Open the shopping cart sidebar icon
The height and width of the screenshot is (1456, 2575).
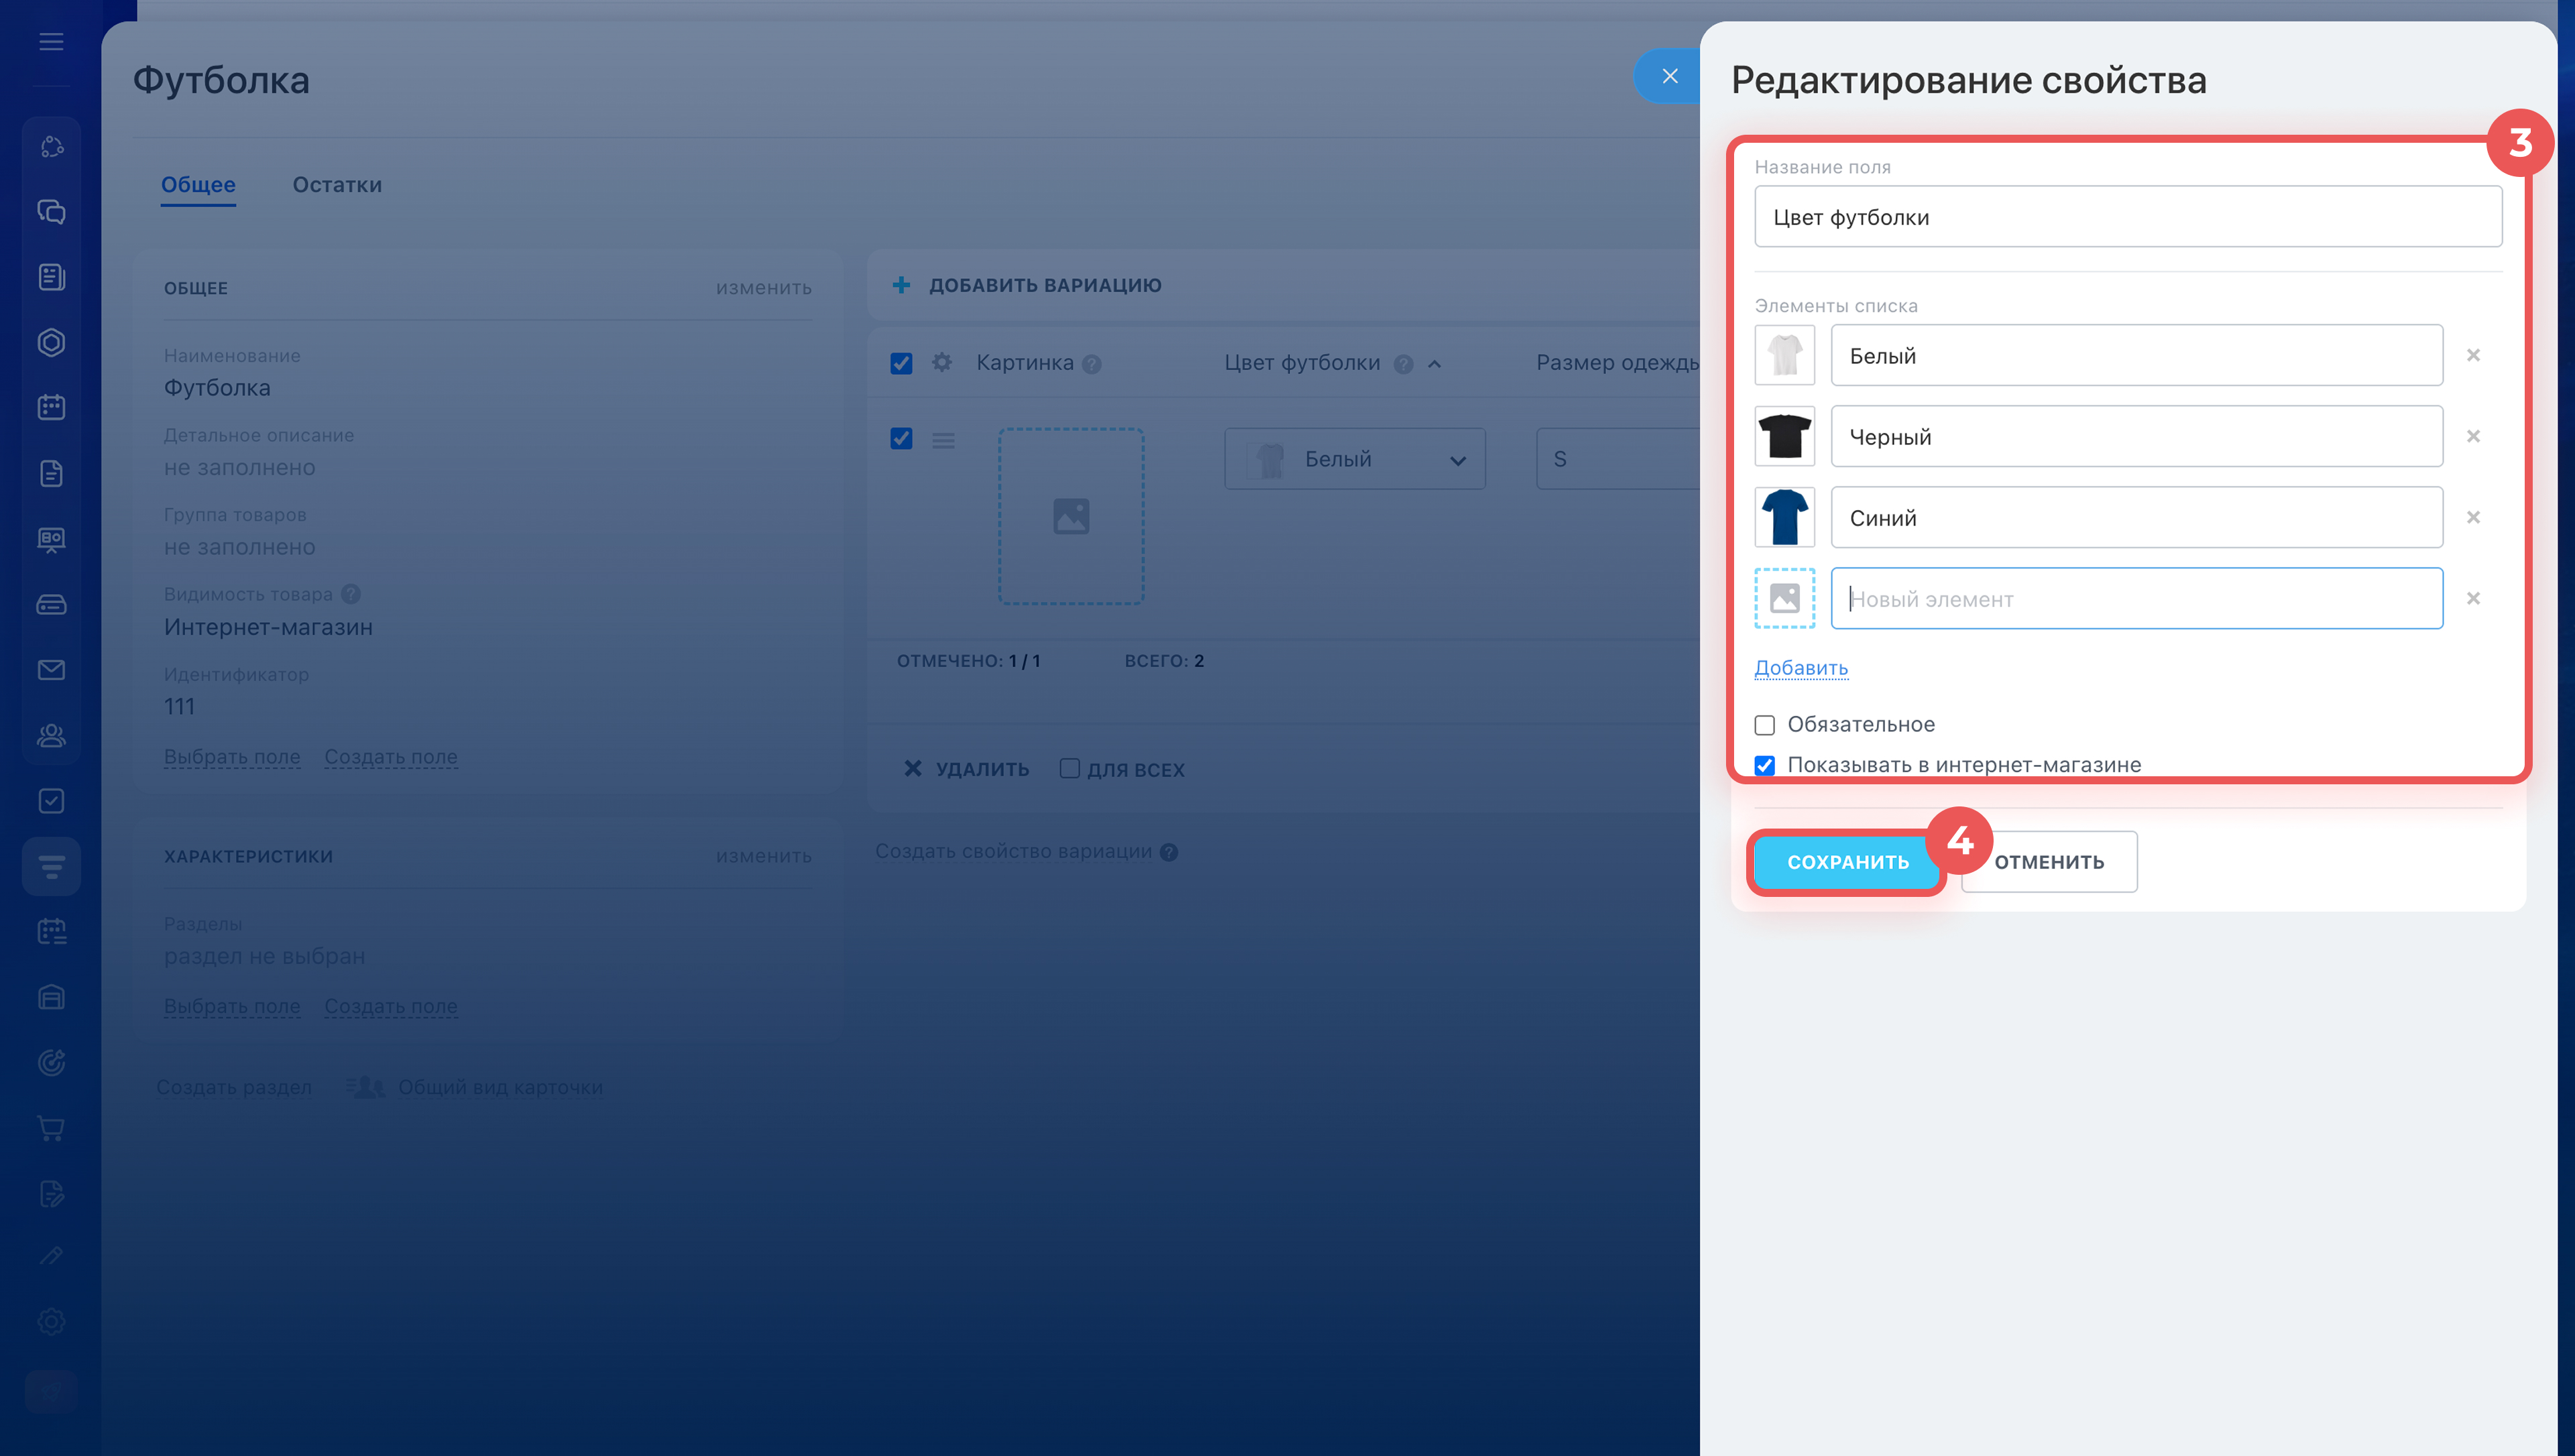point(51,1128)
